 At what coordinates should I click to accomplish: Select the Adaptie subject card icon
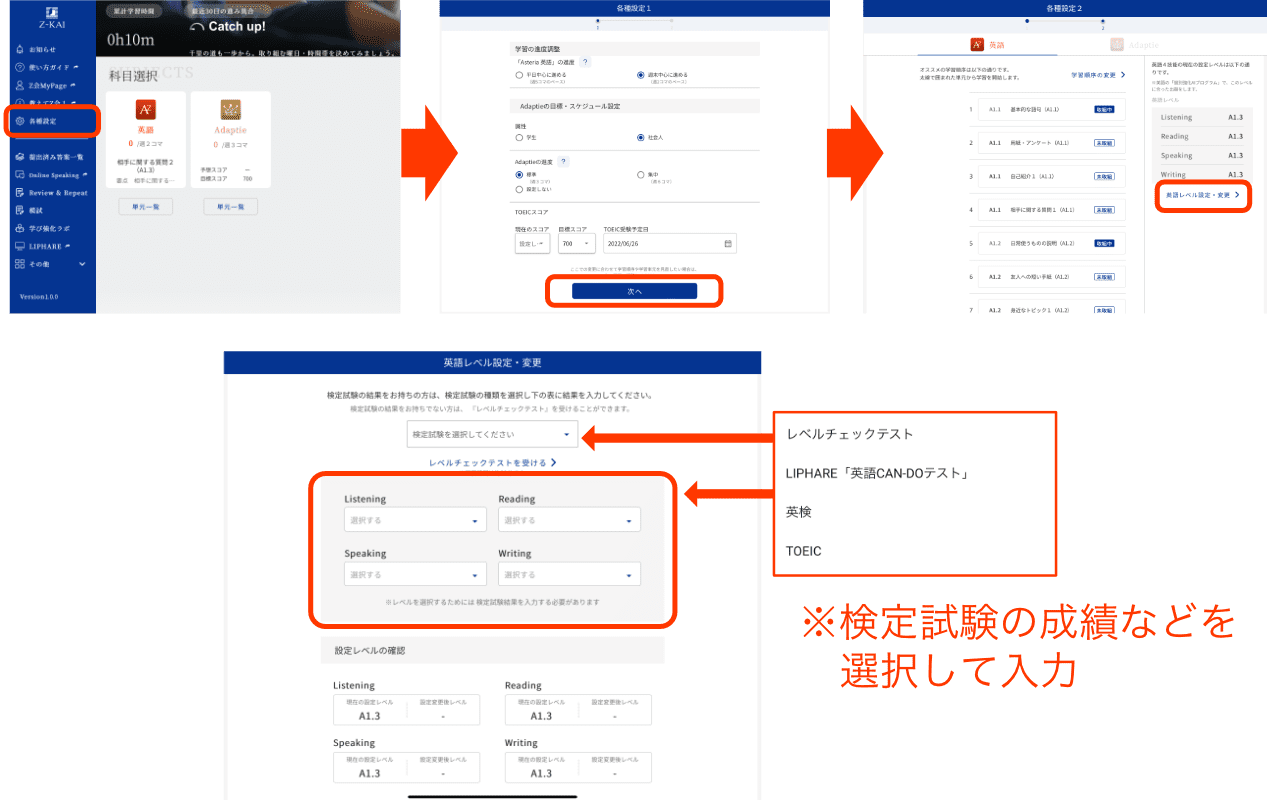tap(230, 110)
